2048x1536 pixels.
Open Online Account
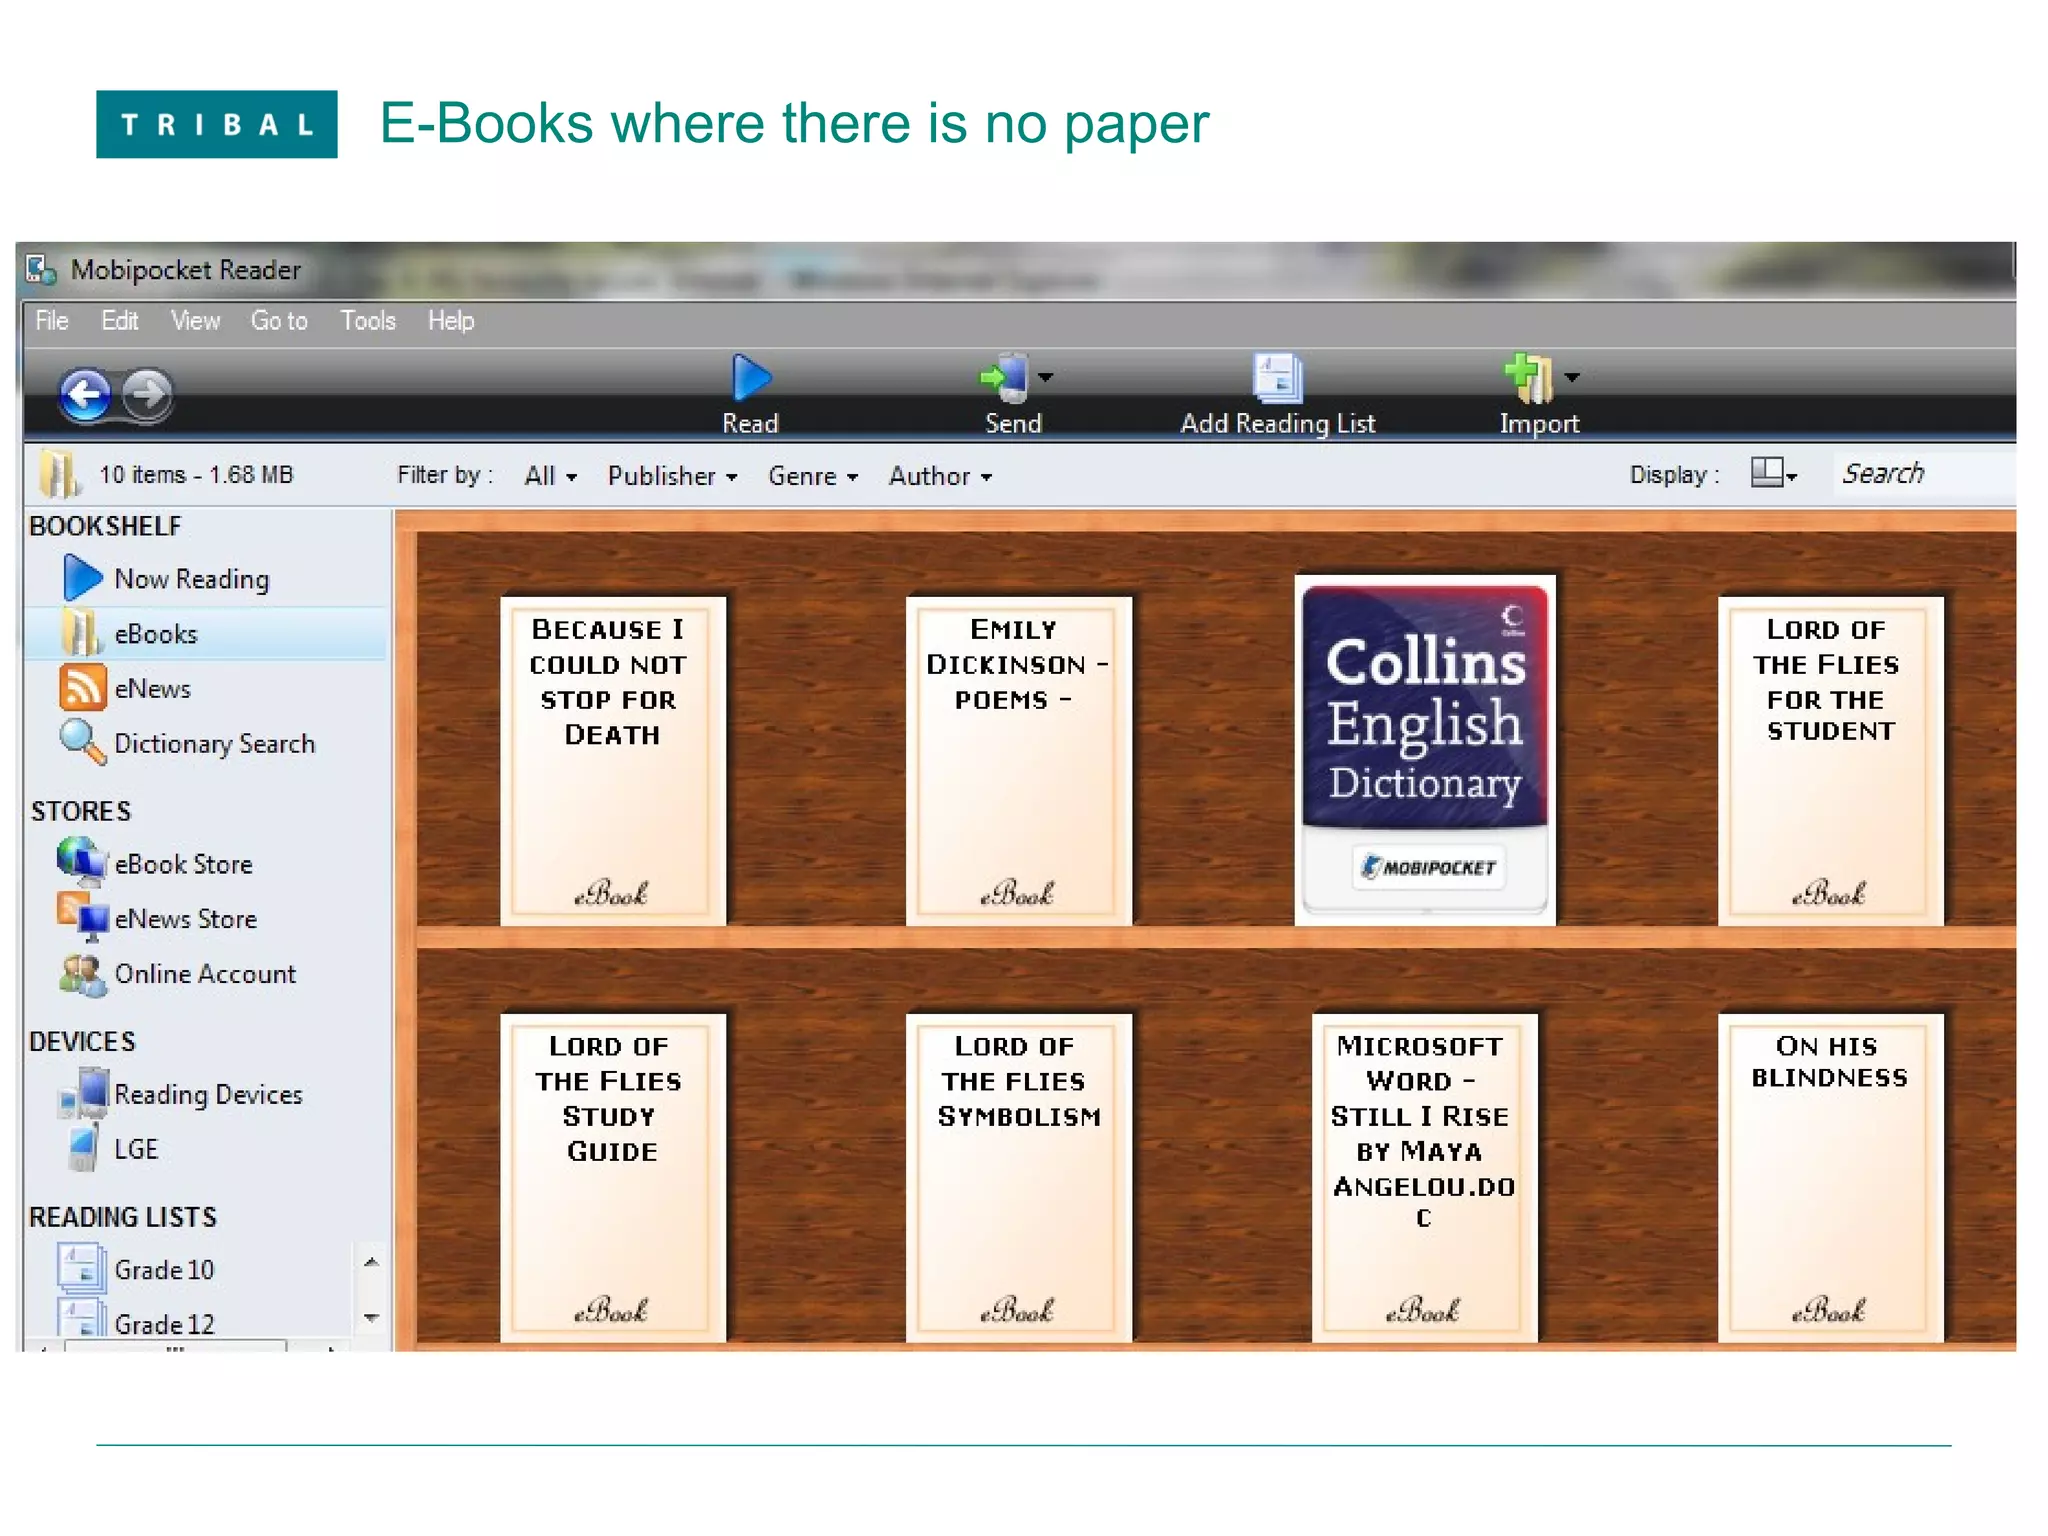tap(206, 974)
